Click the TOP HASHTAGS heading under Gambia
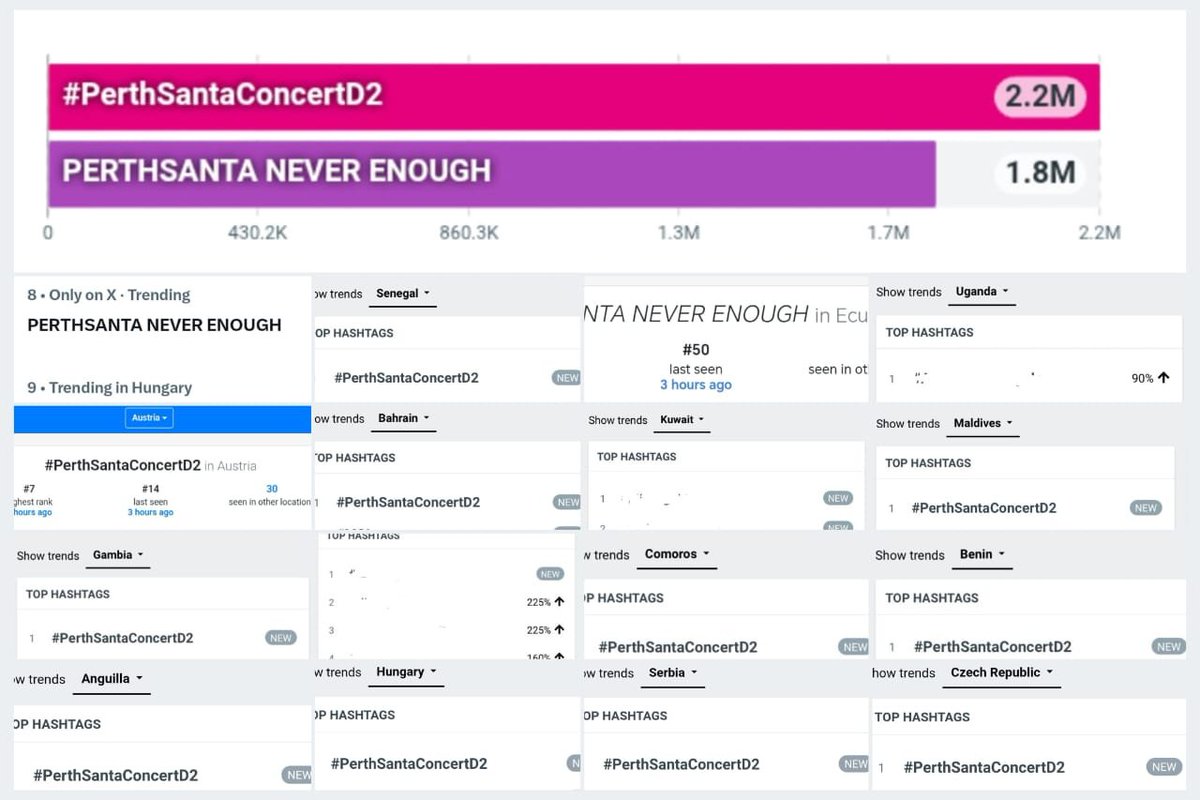This screenshot has height=800, width=1200. (x=68, y=594)
